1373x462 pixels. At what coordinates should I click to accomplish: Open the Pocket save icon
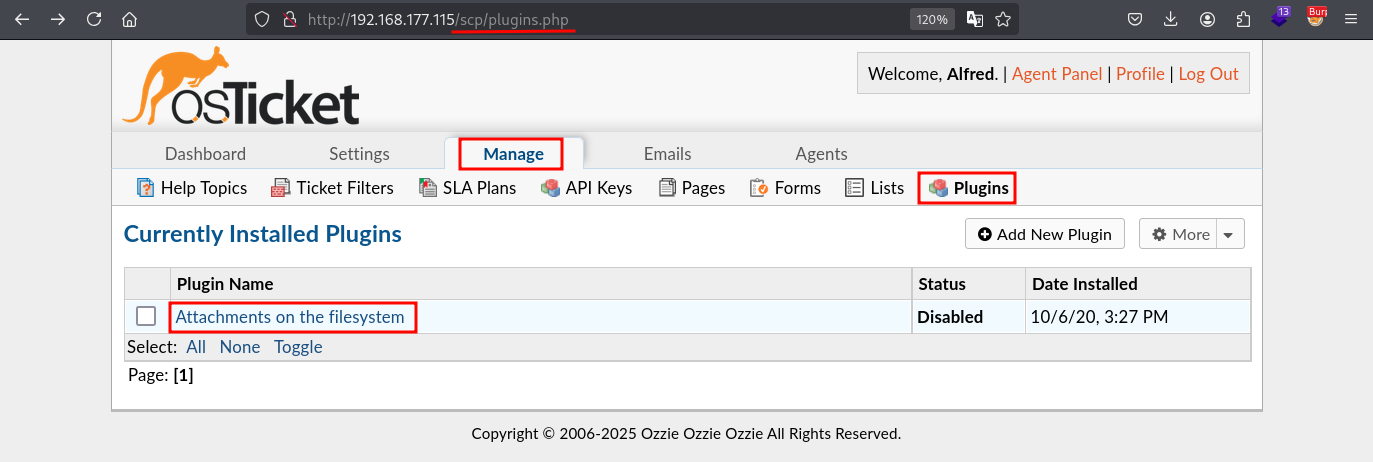(x=1135, y=19)
